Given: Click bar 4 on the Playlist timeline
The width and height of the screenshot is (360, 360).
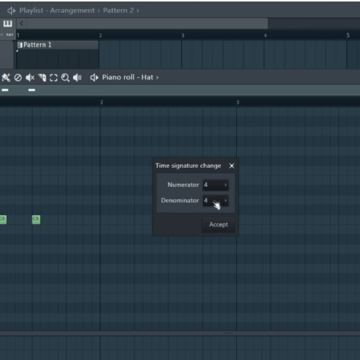Looking at the screenshot, I should click(x=265, y=35).
